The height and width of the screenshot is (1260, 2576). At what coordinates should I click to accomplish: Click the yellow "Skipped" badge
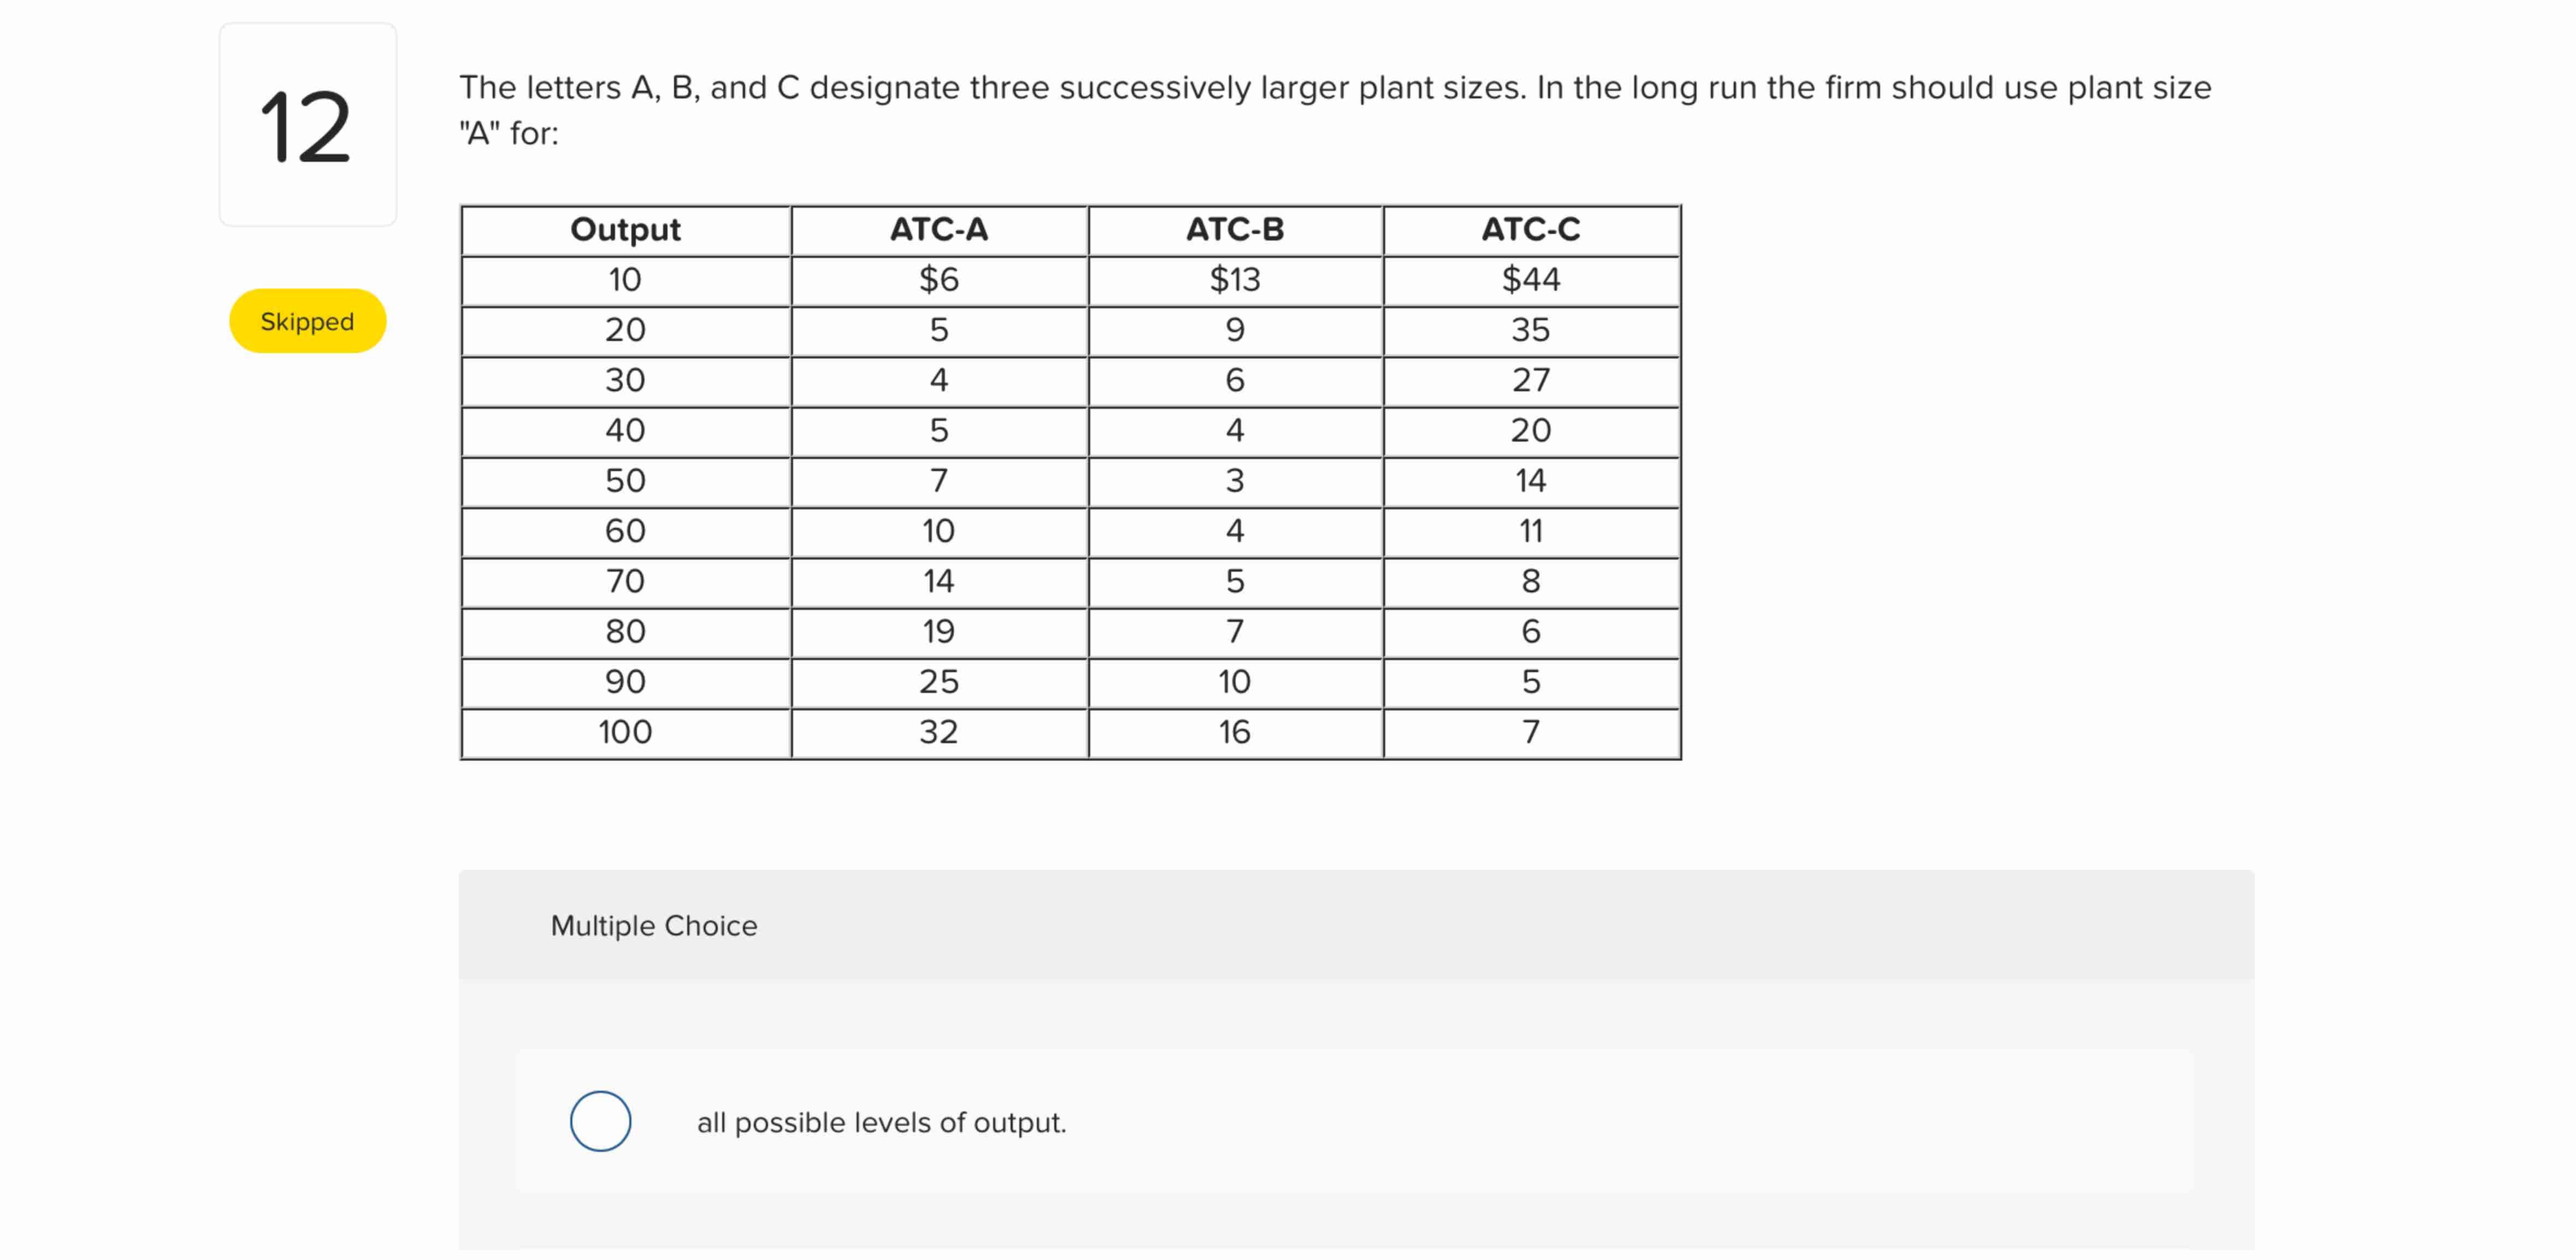(307, 320)
